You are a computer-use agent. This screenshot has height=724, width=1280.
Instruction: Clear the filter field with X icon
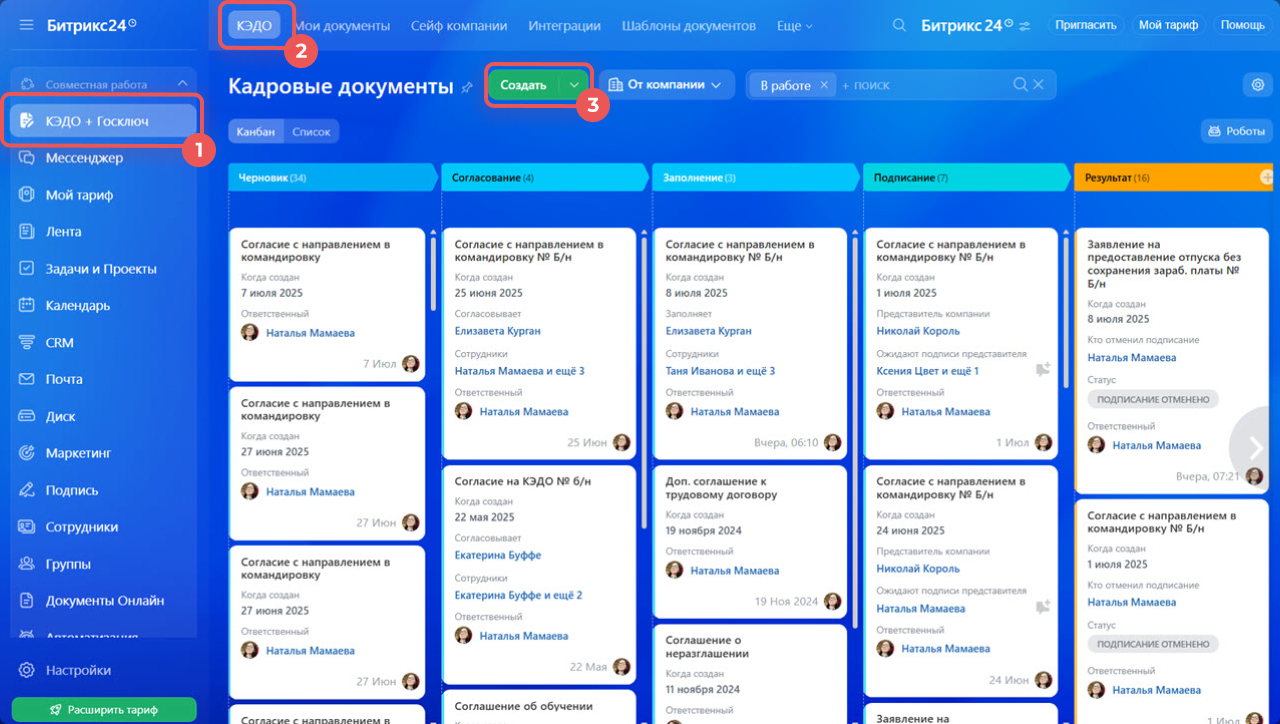tap(1039, 85)
